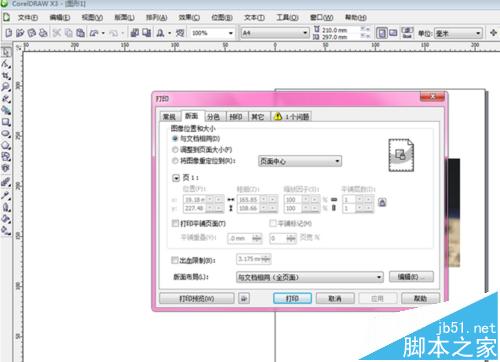Click the Paste toolbar icon
Screen dimensions: 500x362
point(80,33)
